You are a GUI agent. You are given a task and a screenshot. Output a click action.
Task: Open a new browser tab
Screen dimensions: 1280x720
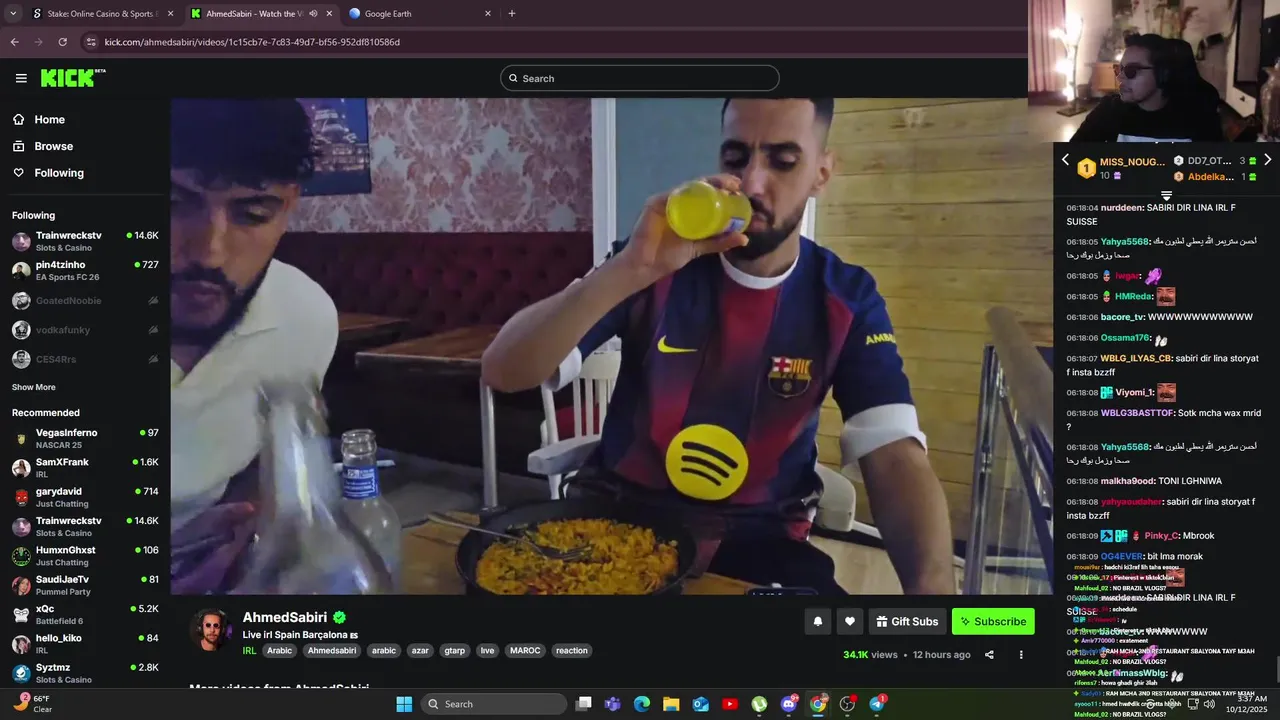(x=512, y=14)
